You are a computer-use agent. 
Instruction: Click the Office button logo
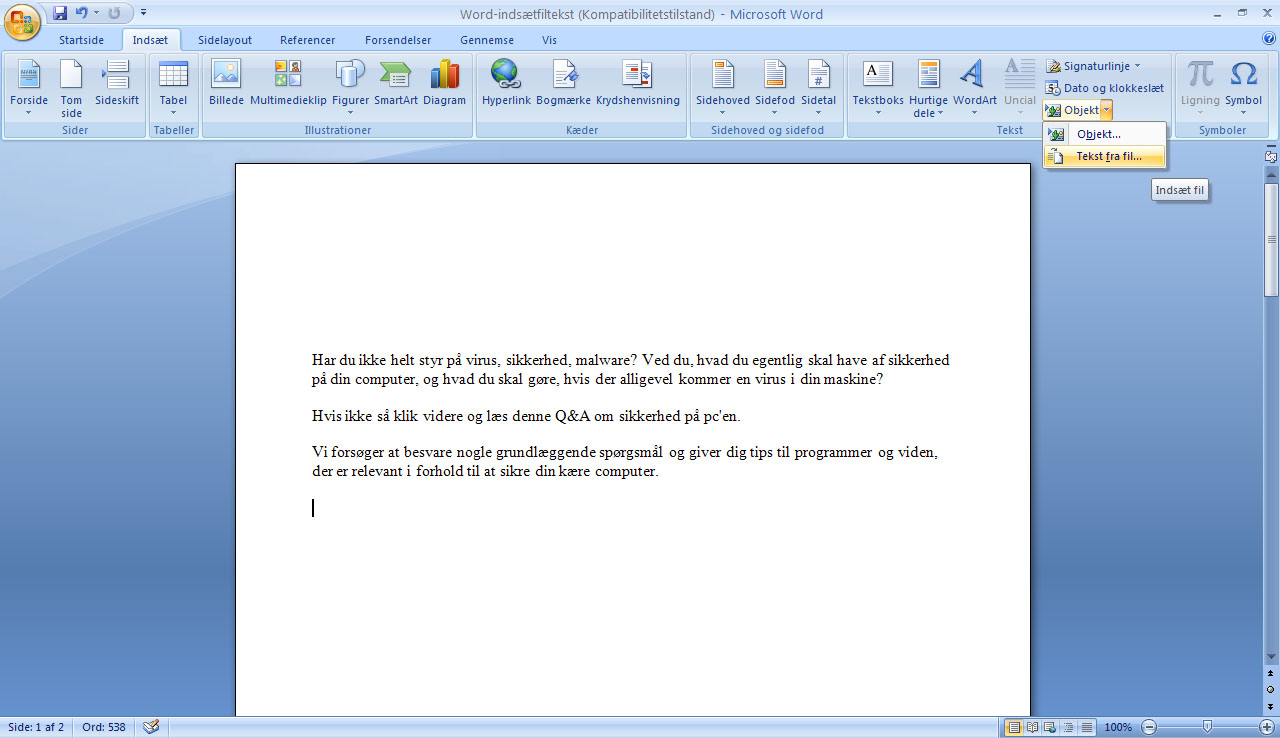(x=23, y=20)
